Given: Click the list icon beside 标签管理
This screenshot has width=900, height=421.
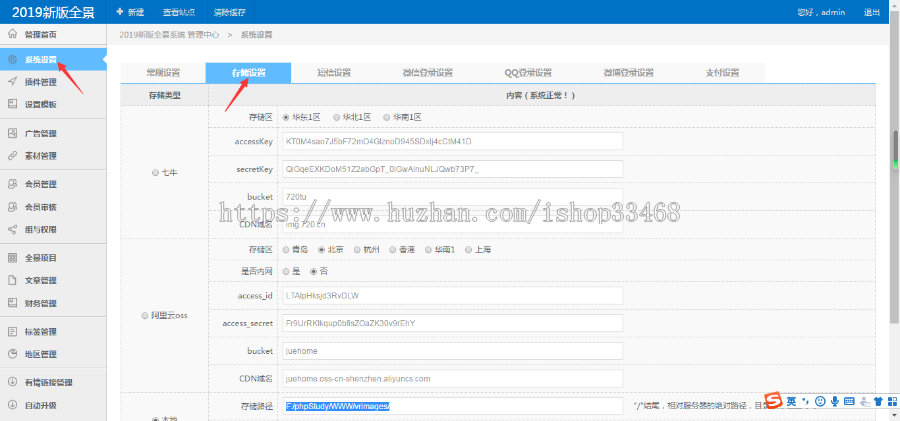Looking at the screenshot, I should (x=12, y=331).
